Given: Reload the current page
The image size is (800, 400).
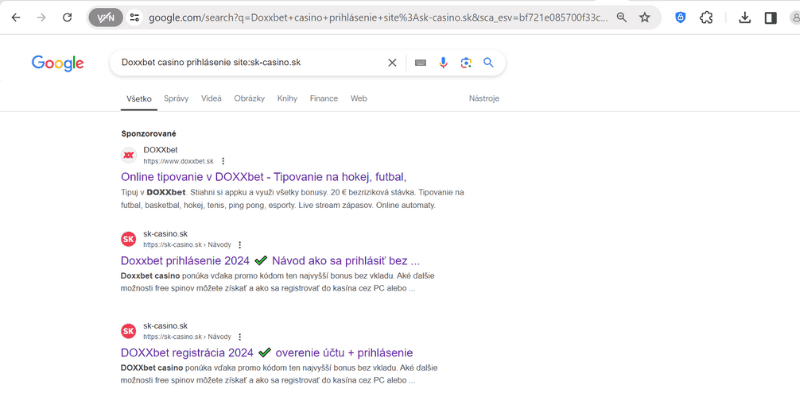Looking at the screenshot, I should tap(67, 17).
